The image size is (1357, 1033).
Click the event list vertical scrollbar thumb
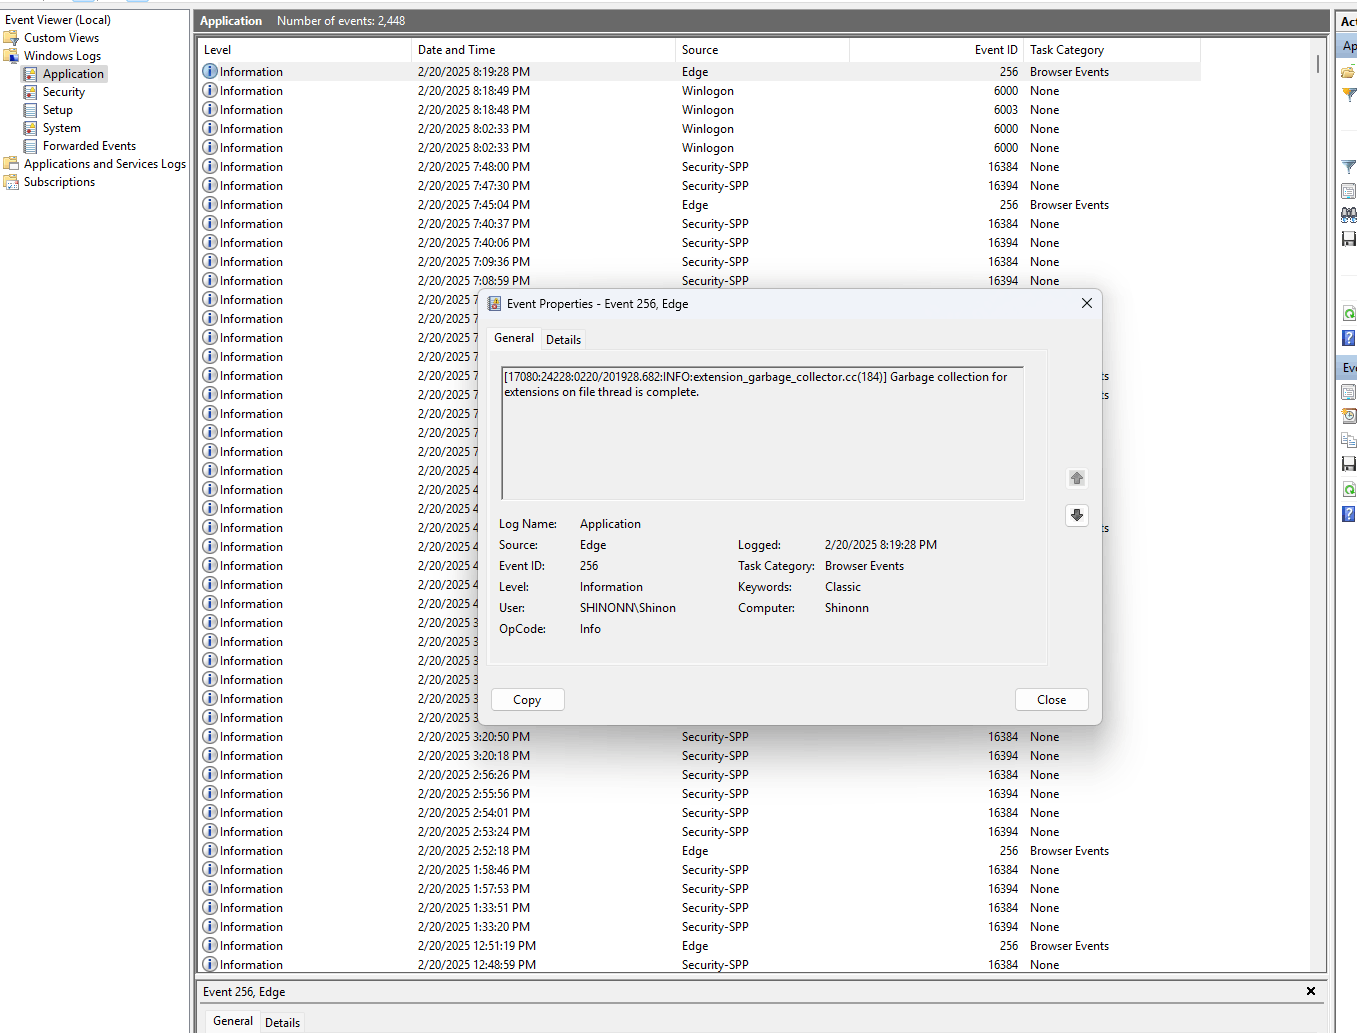click(x=1318, y=63)
